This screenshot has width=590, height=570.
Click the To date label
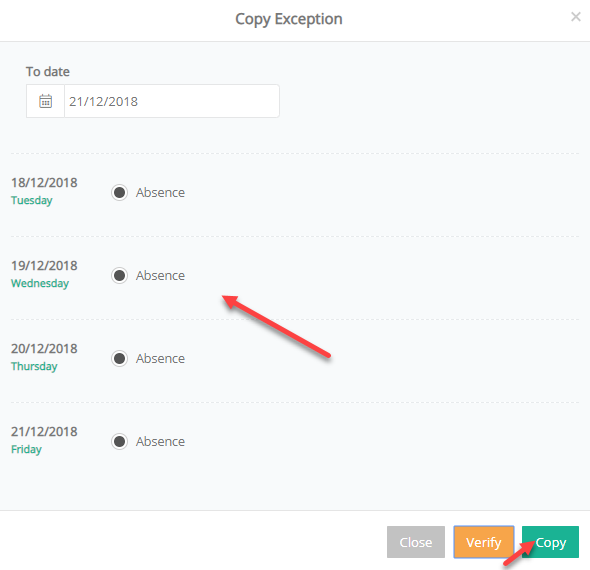click(x=48, y=71)
